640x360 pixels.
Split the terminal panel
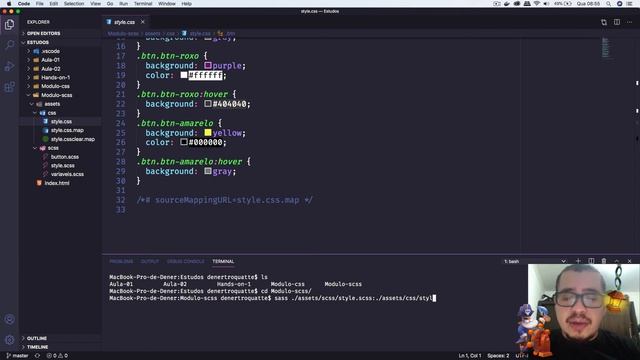coord(591,261)
